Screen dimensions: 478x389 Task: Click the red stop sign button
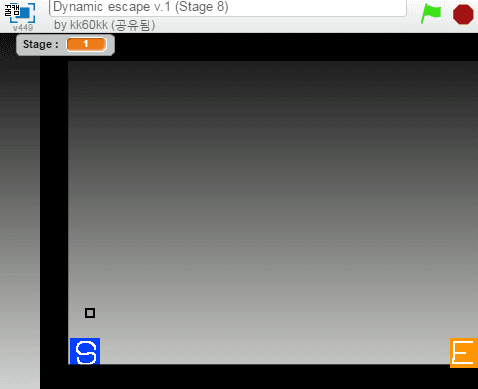[x=463, y=14]
